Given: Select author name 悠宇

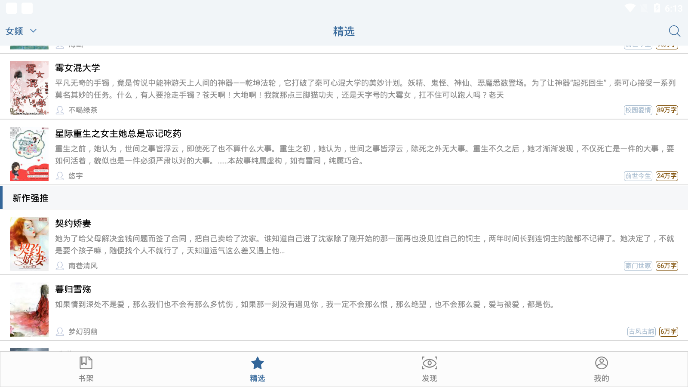Looking at the screenshot, I should [x=75, y=176].
